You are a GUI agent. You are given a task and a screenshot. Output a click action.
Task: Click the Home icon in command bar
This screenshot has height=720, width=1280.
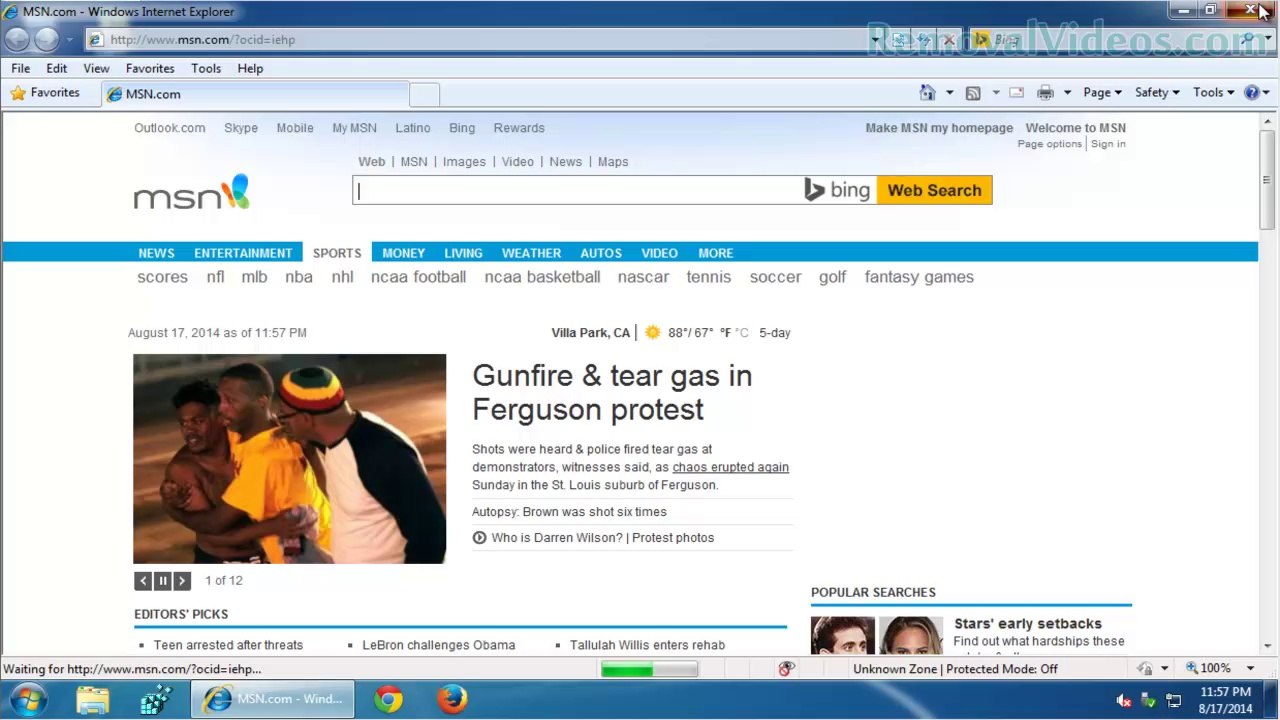point(928,93)
